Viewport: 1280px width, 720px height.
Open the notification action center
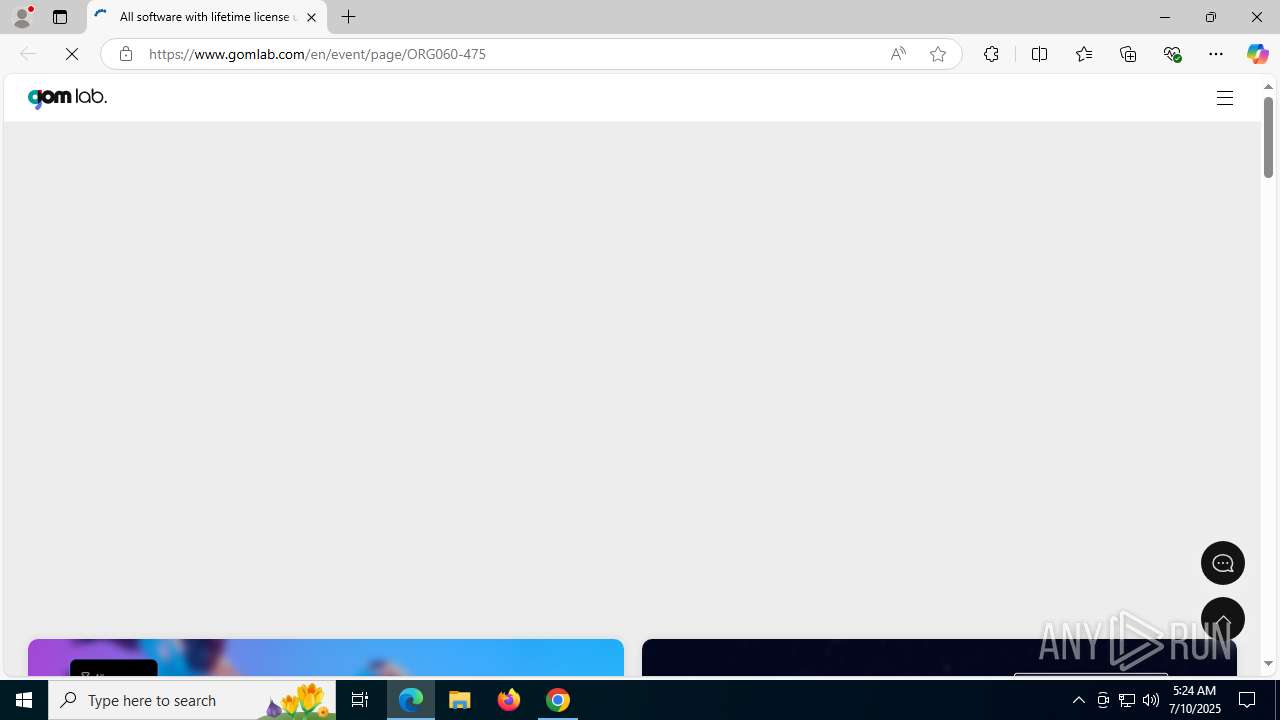click(1248, 700)
